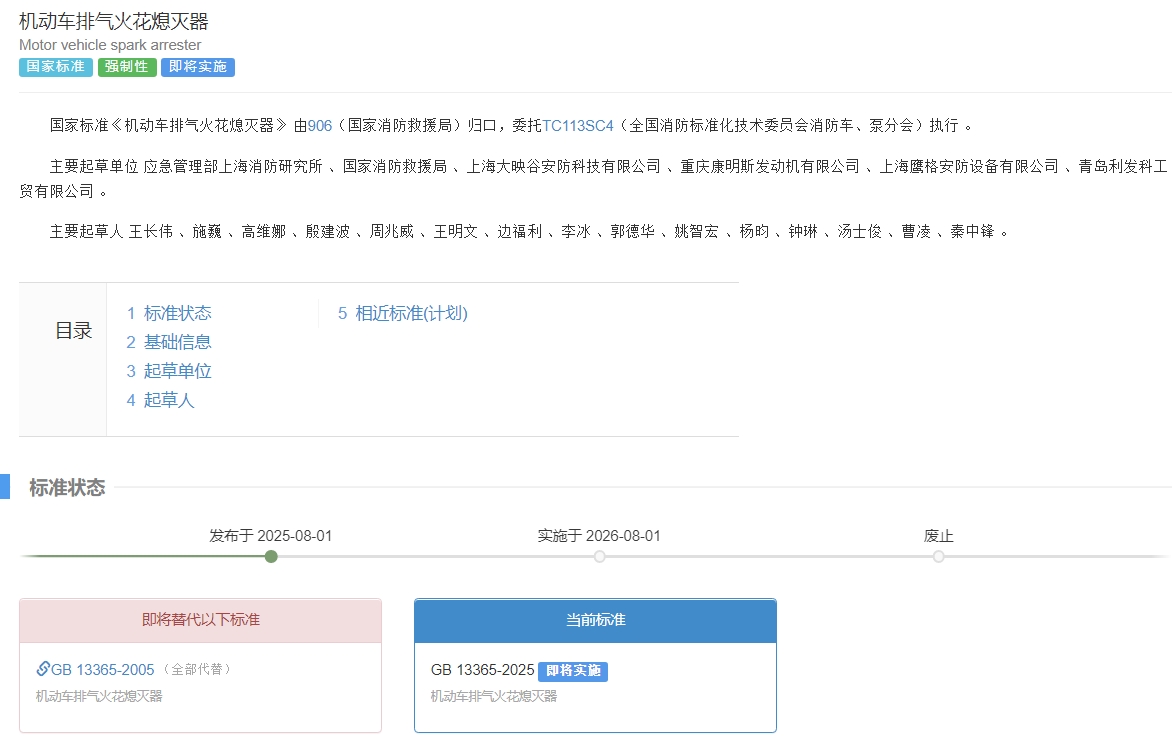The height and width of the screenshot is (740, 1176).
Task: Click drafting unit 上海鹰格安防设备有限公司
Action: coord(968,166)
